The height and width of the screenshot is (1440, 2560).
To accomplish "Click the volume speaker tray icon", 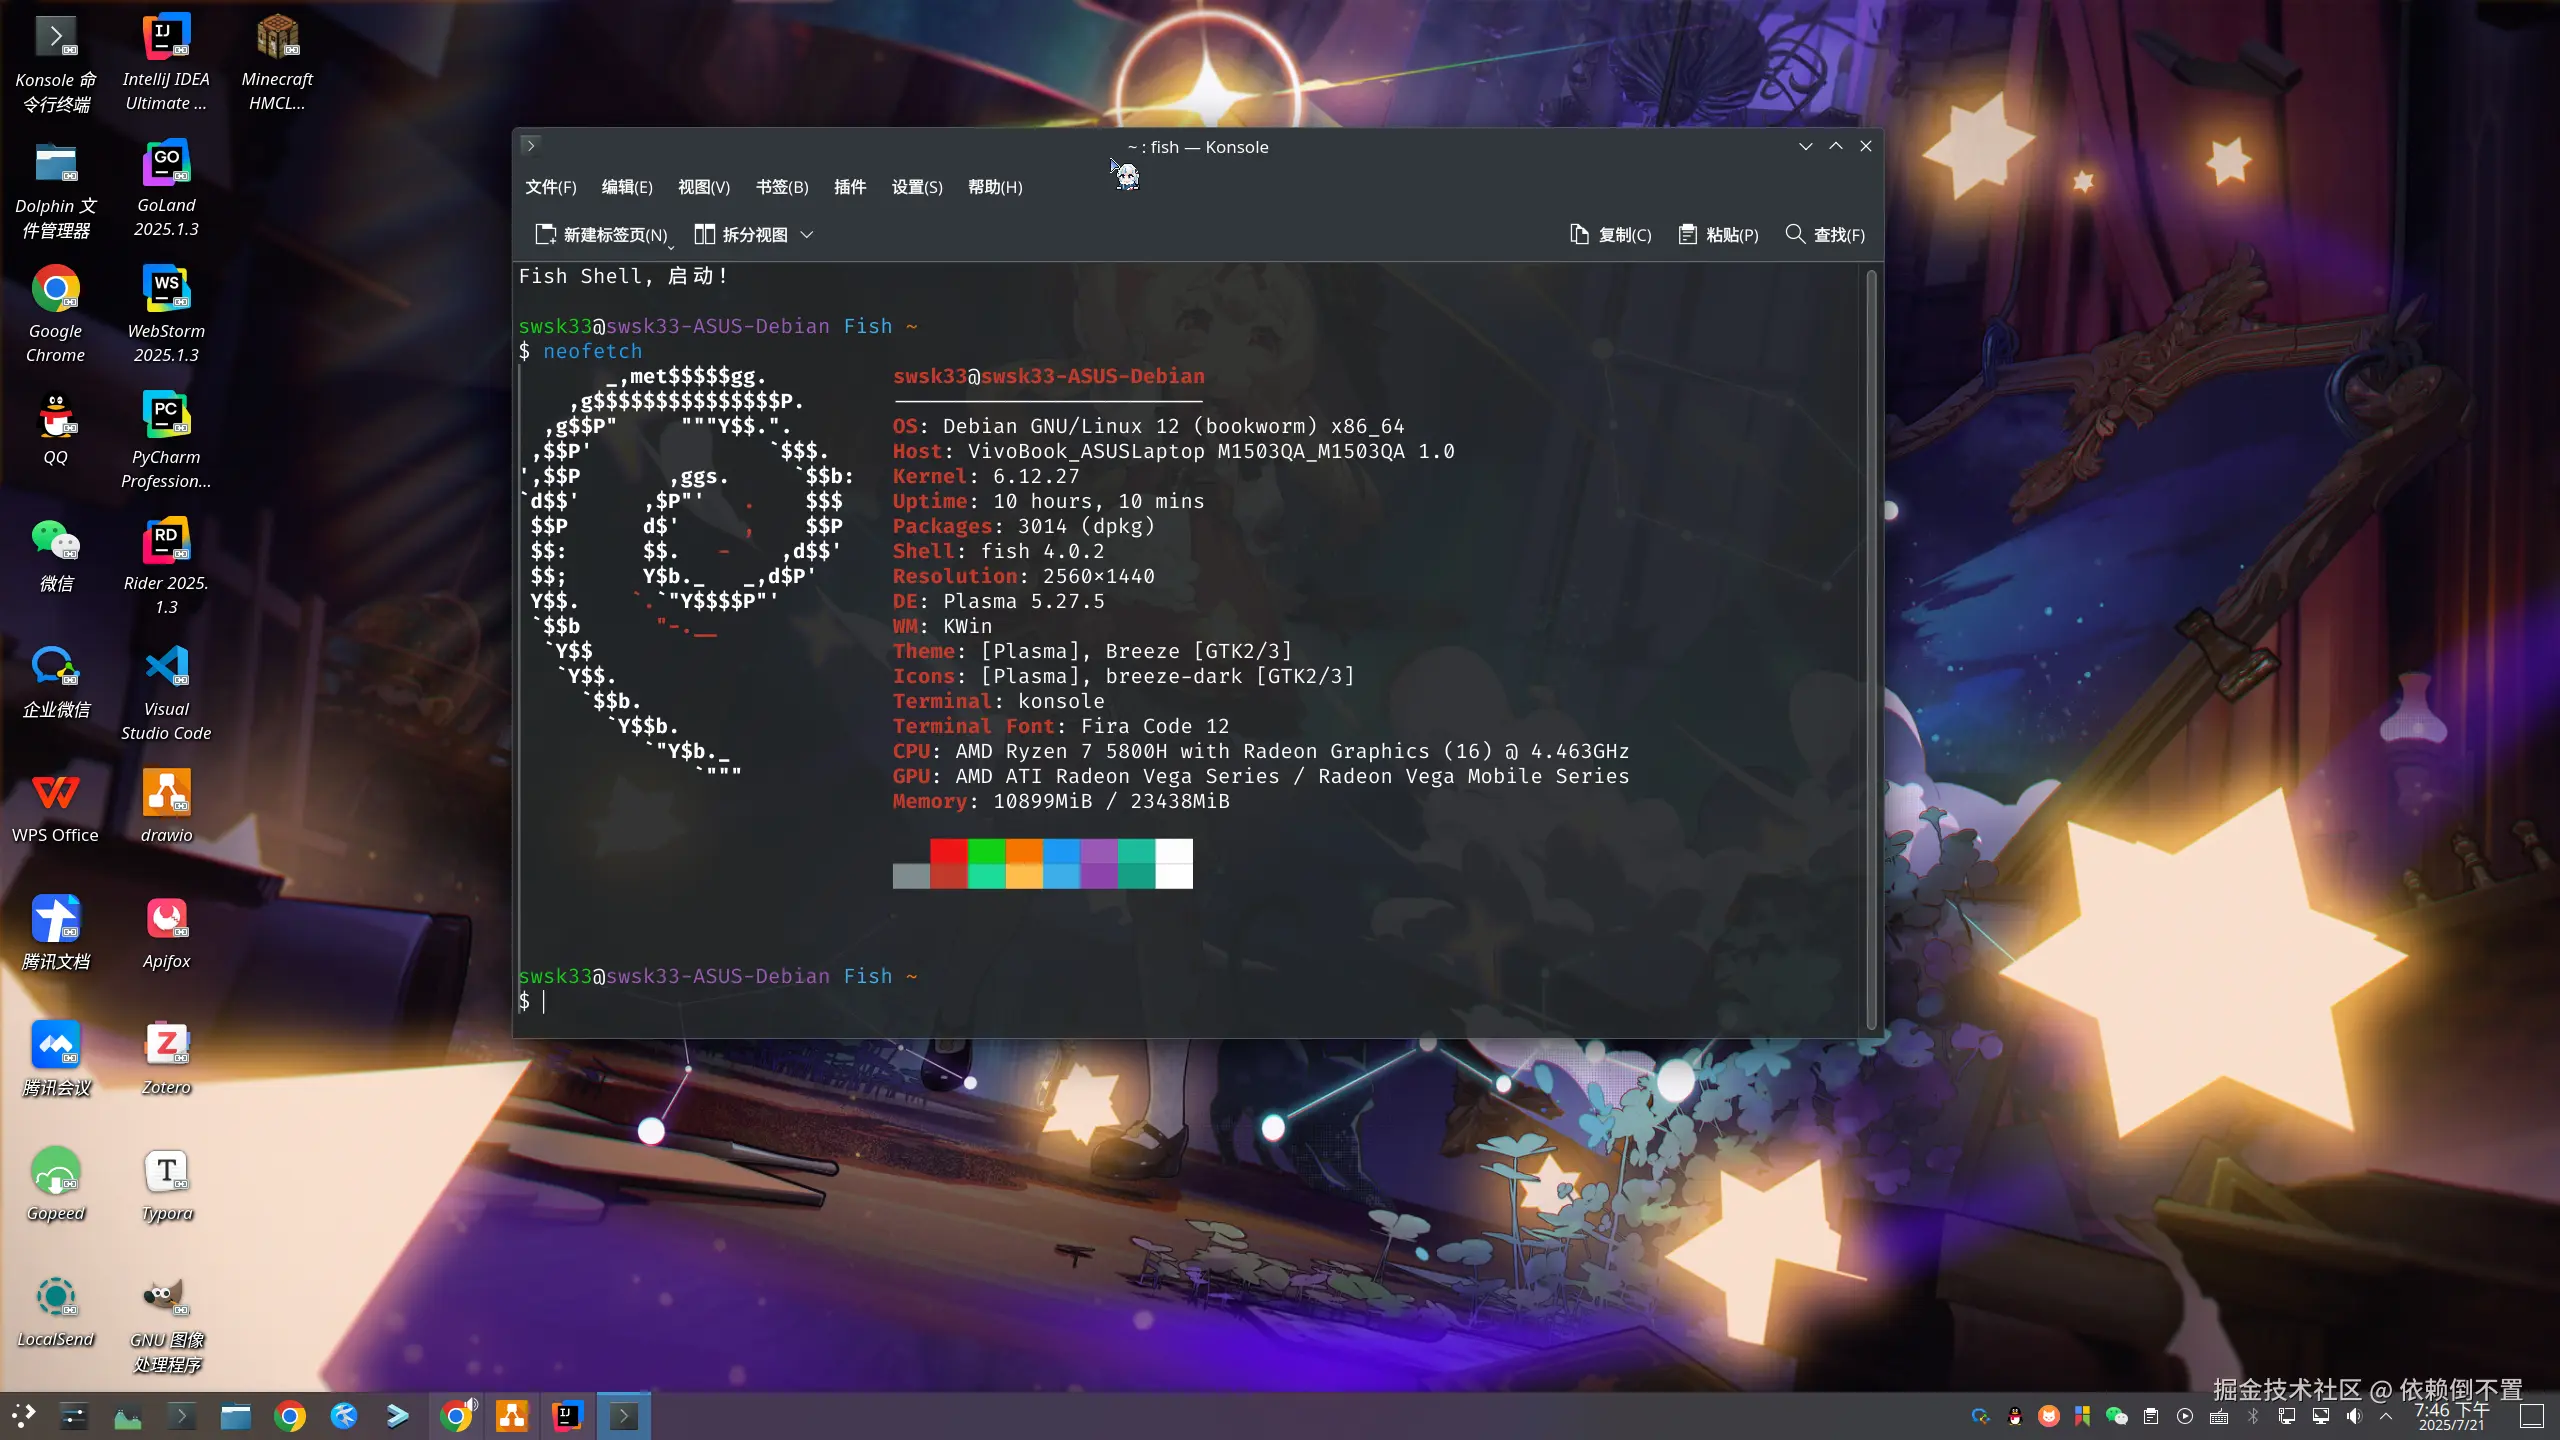I will pyautogui.click(x=2354, y=1416).
